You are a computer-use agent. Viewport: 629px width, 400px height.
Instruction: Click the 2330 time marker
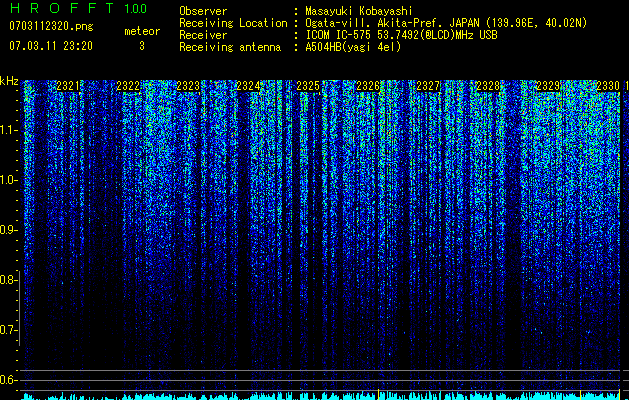click(608, 86)
